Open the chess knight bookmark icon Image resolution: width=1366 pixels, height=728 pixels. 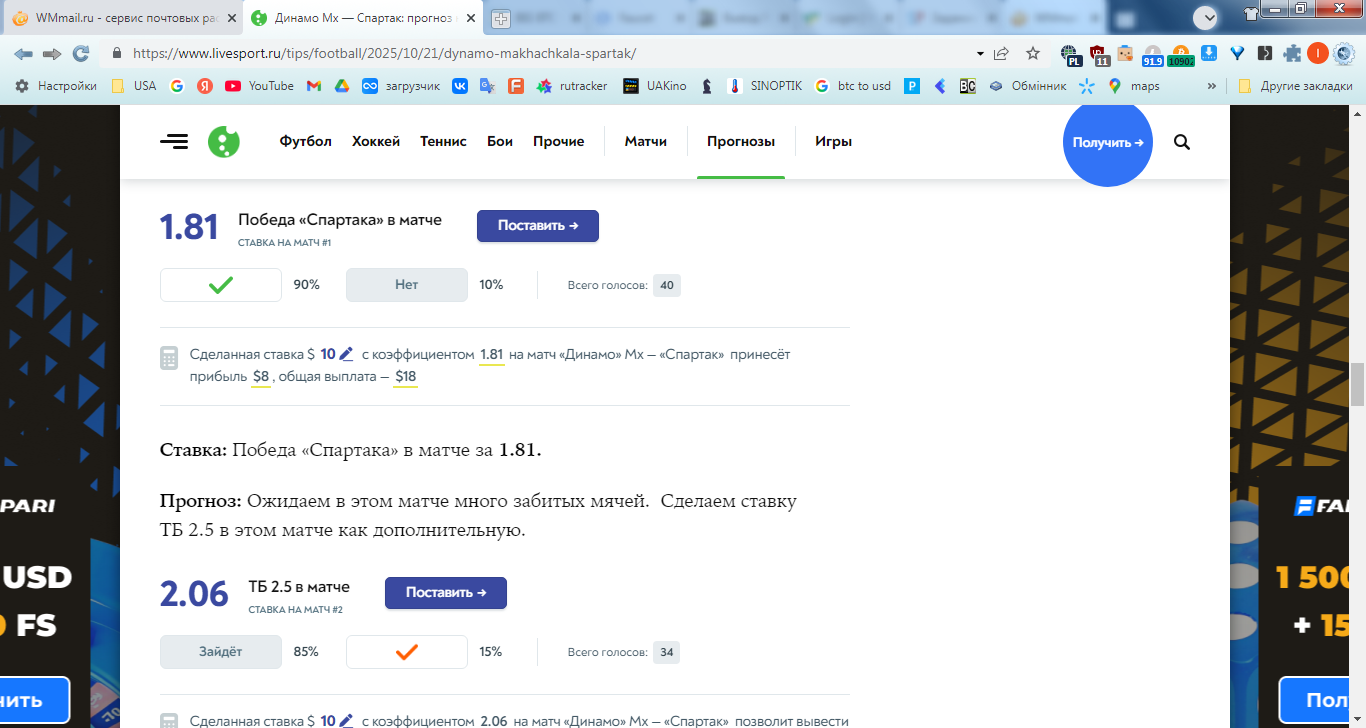(707, 86)
